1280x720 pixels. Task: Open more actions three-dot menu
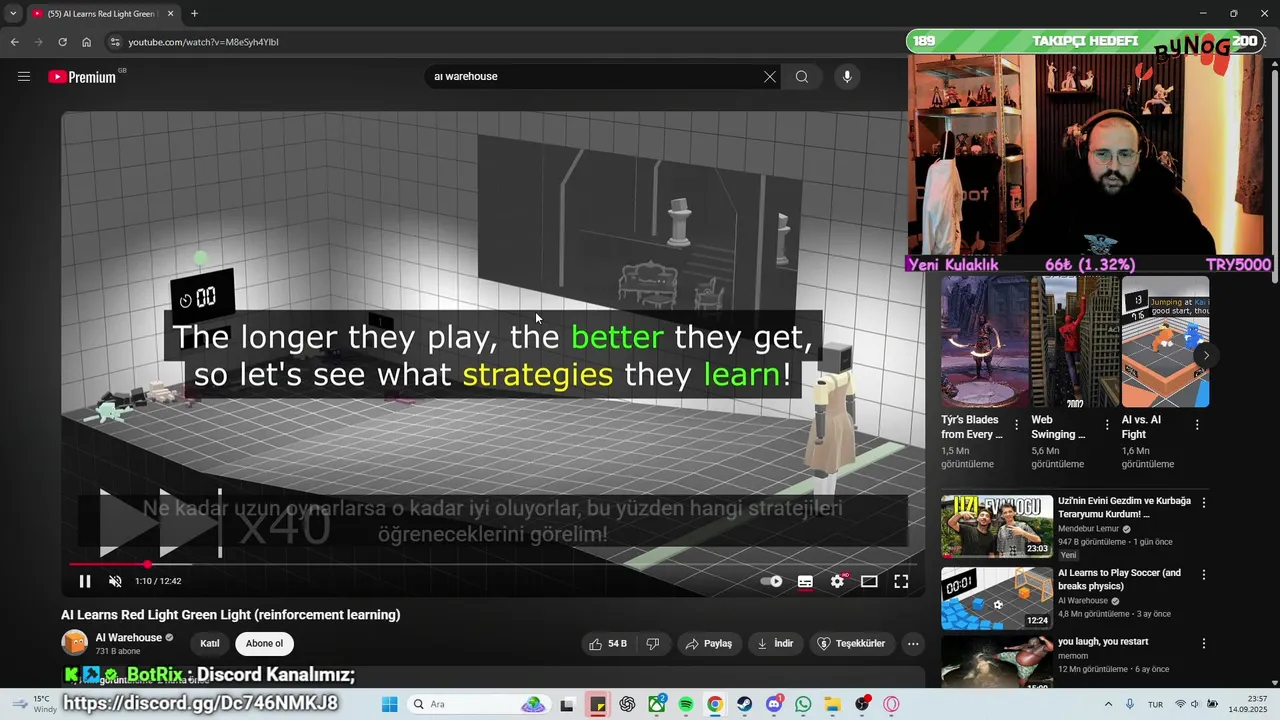click(x=913, y=644)
